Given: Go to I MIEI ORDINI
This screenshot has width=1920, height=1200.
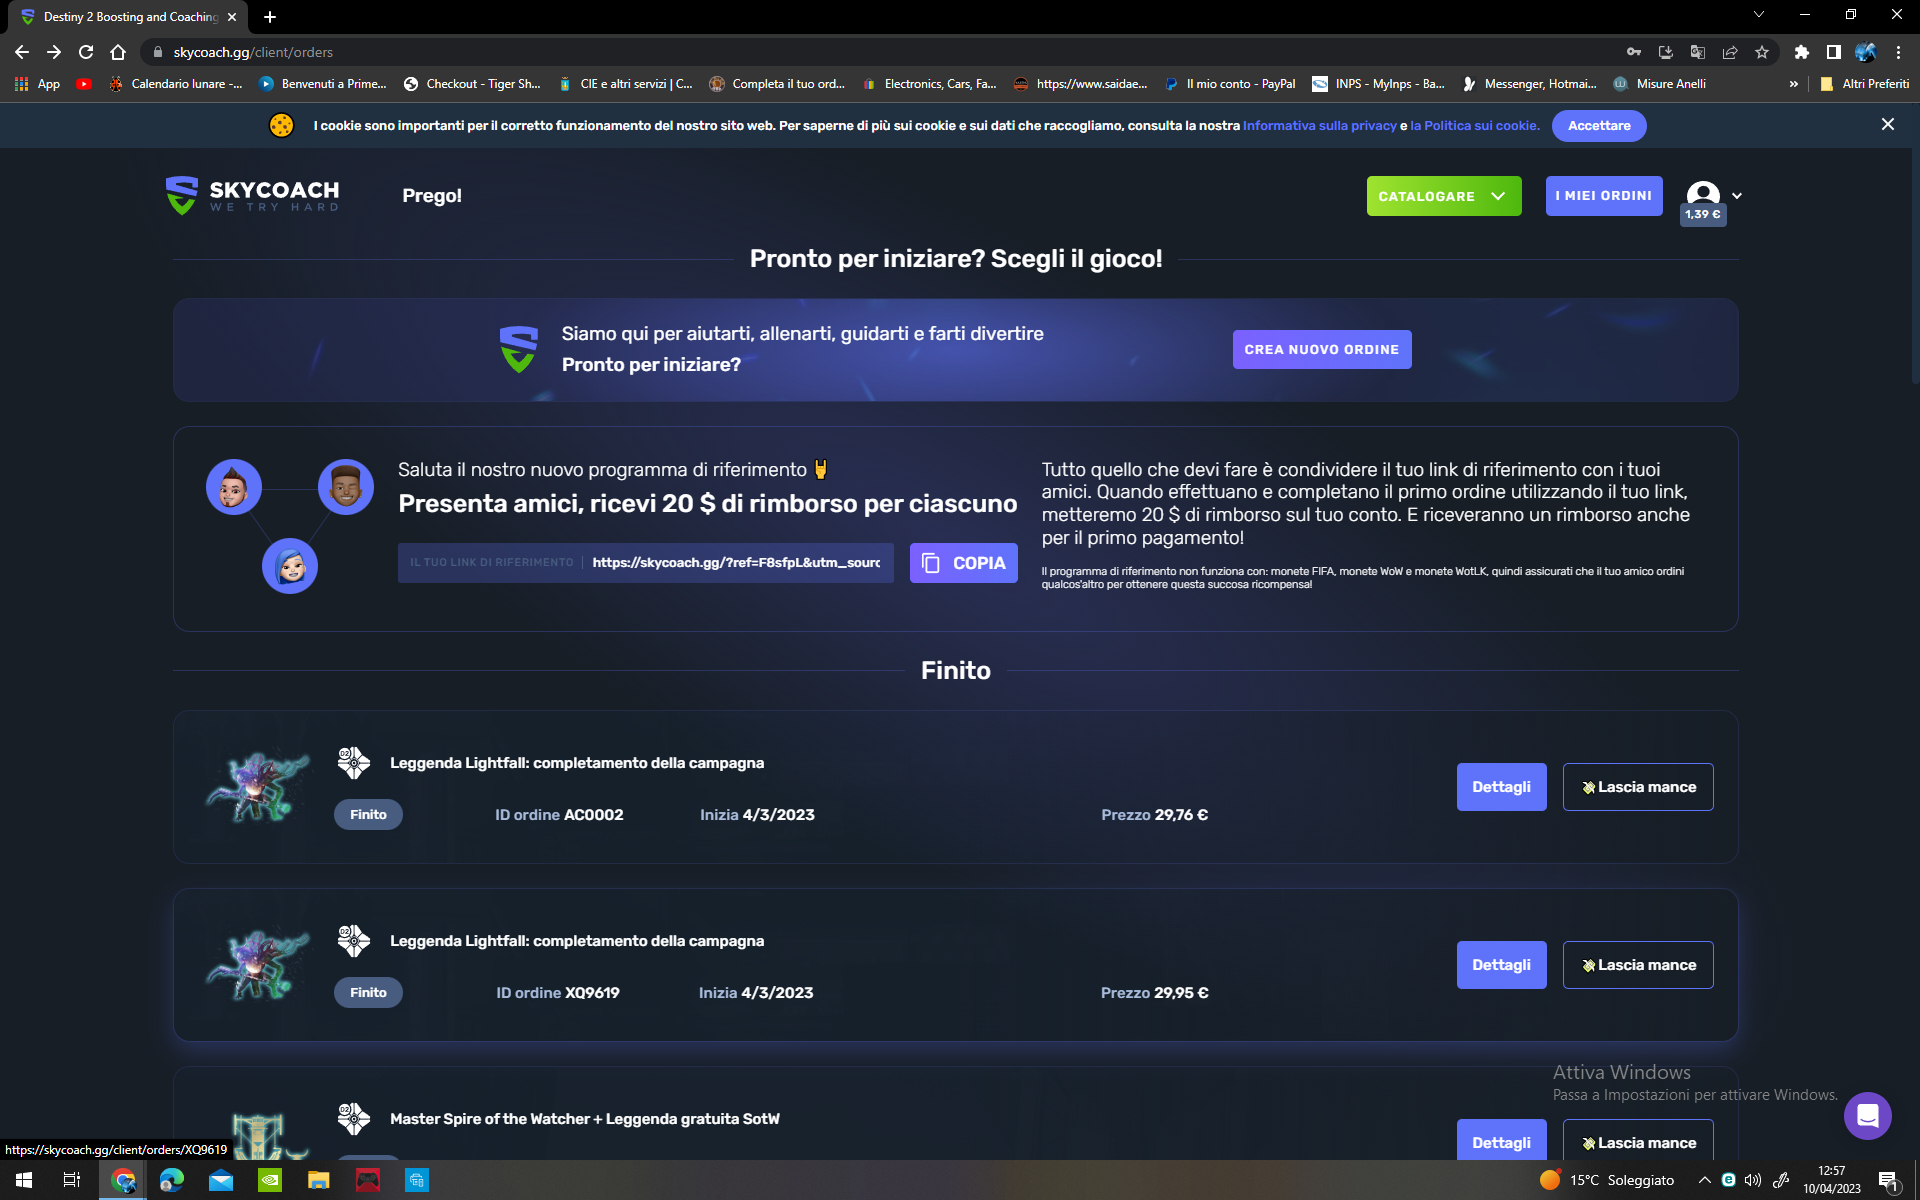Looking at the screenshot, I should (1604, 195).
